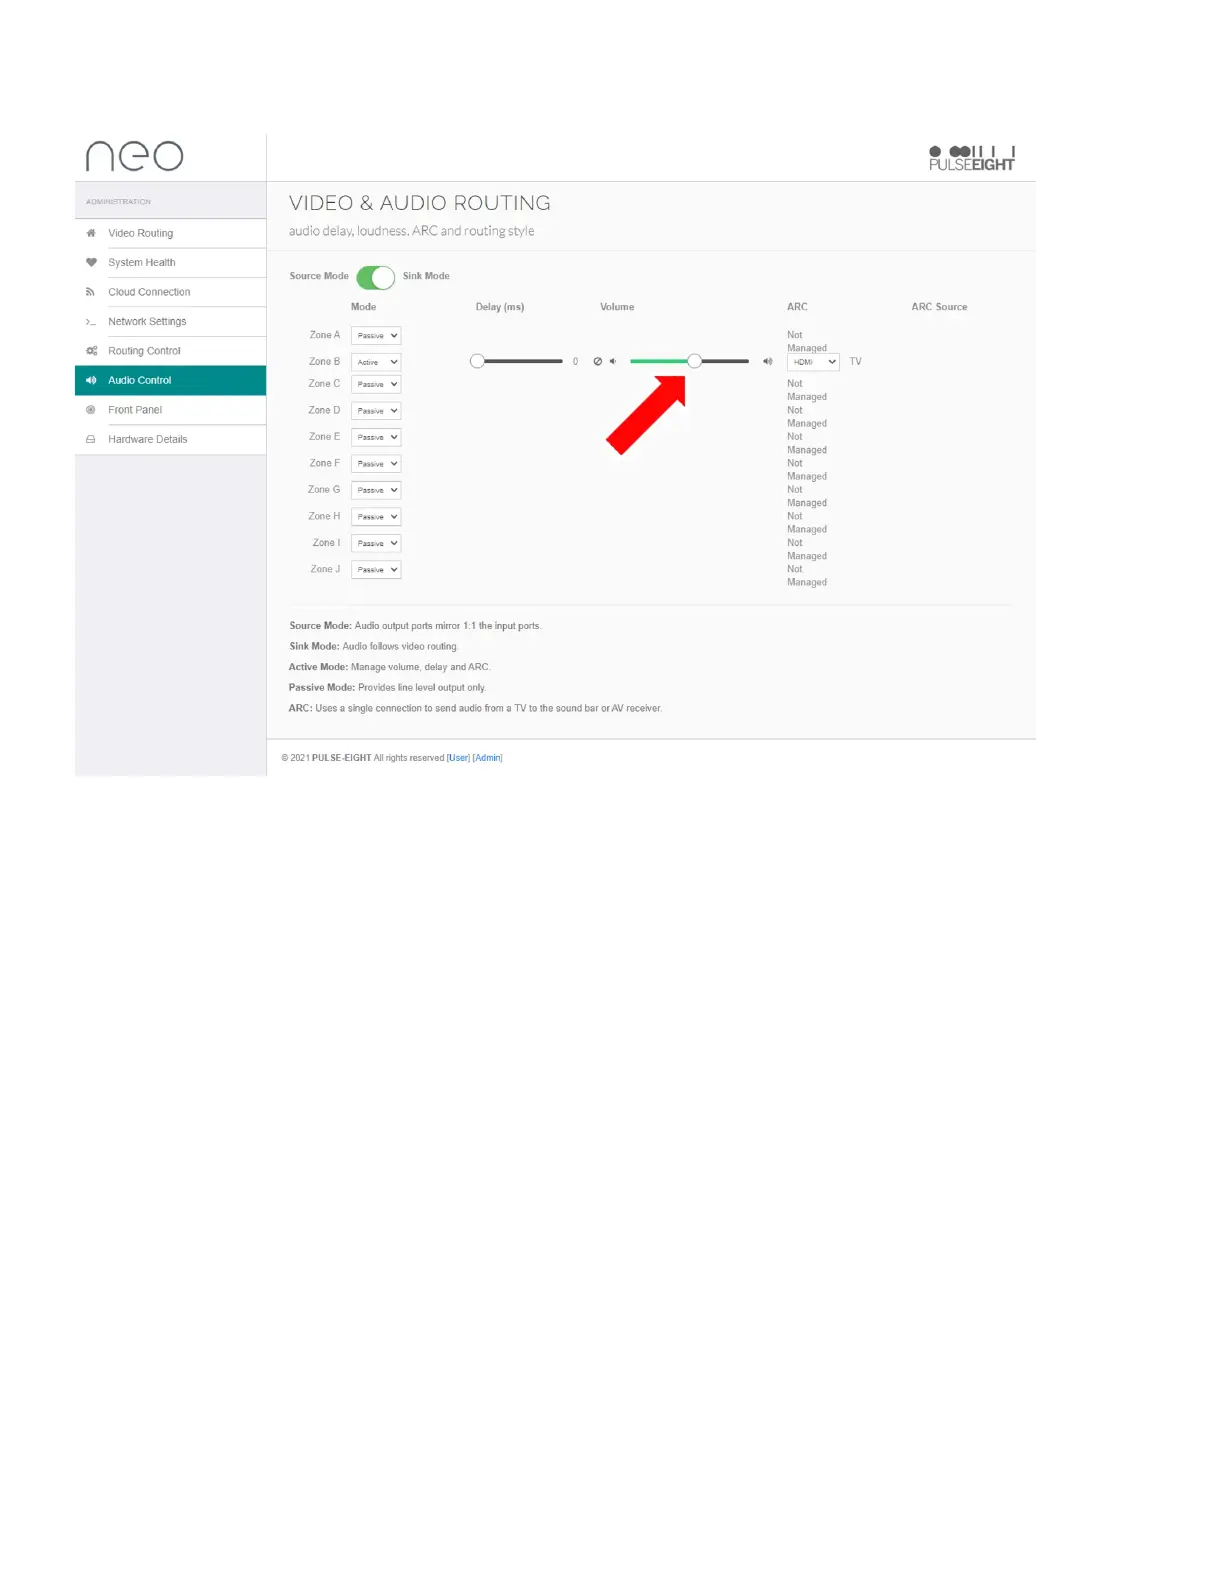This screenshot has width=1224, height=1584.
Task: Toggle Source Mode / Sink Mode switch
Action: 376,277
